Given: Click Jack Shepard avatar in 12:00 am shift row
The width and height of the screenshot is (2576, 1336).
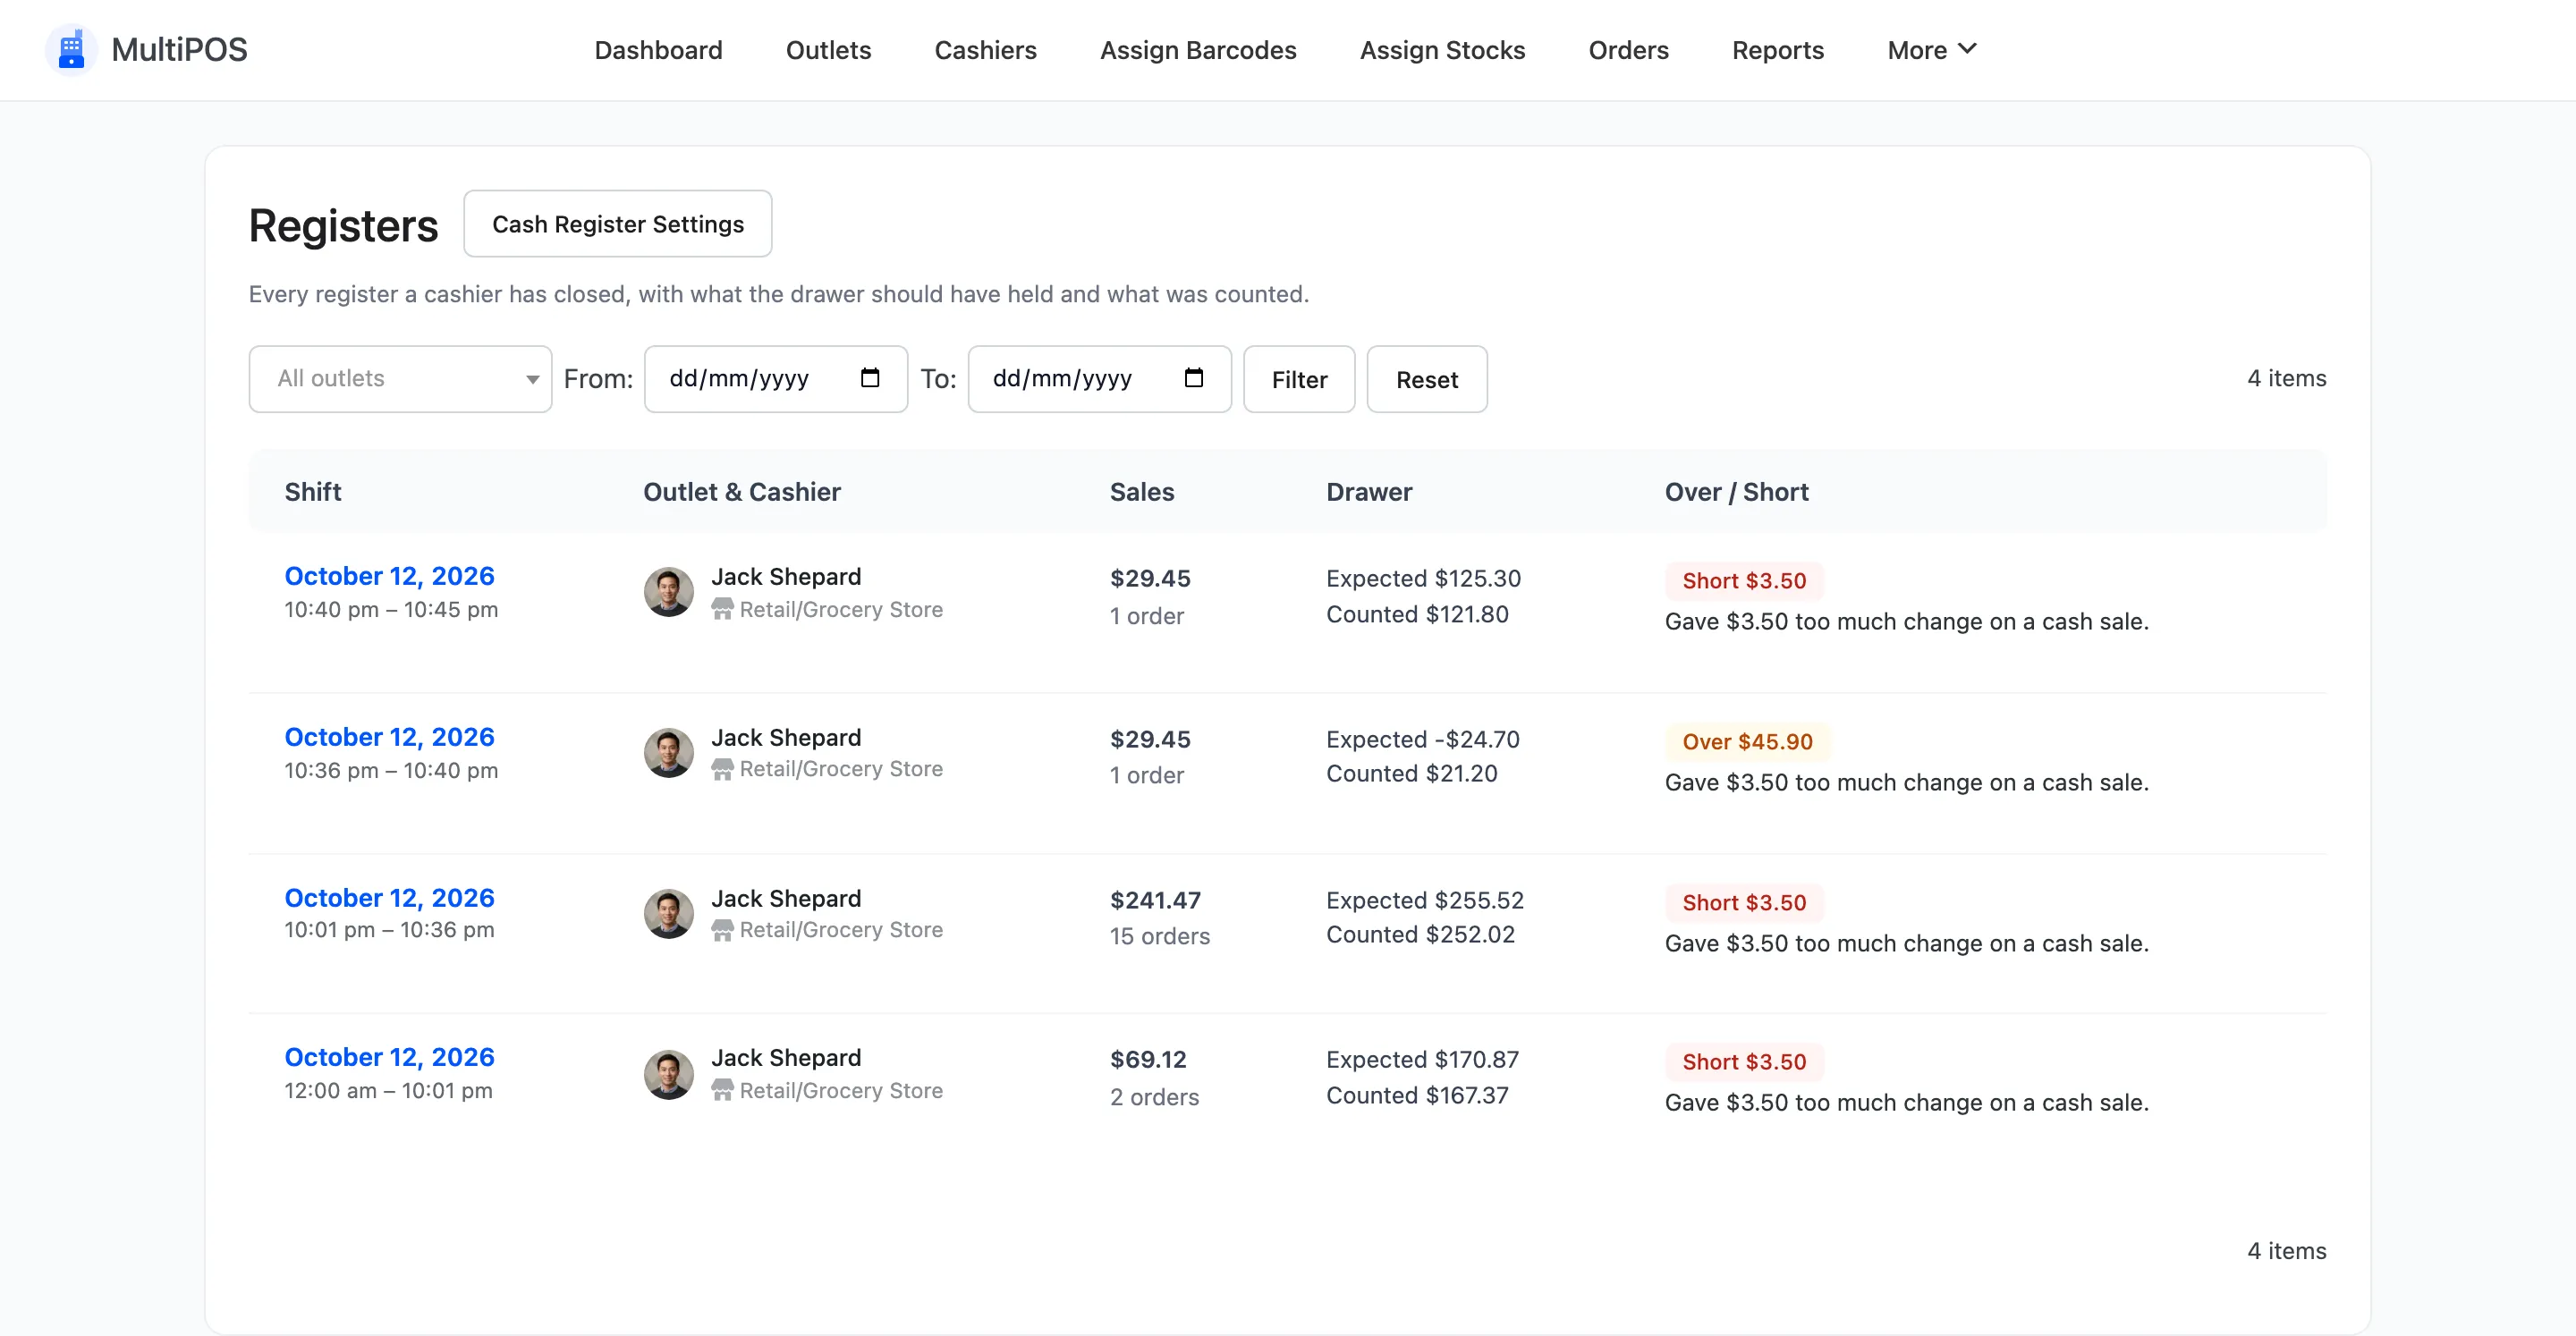Looking at the screenshot, I should (669, 1074).
